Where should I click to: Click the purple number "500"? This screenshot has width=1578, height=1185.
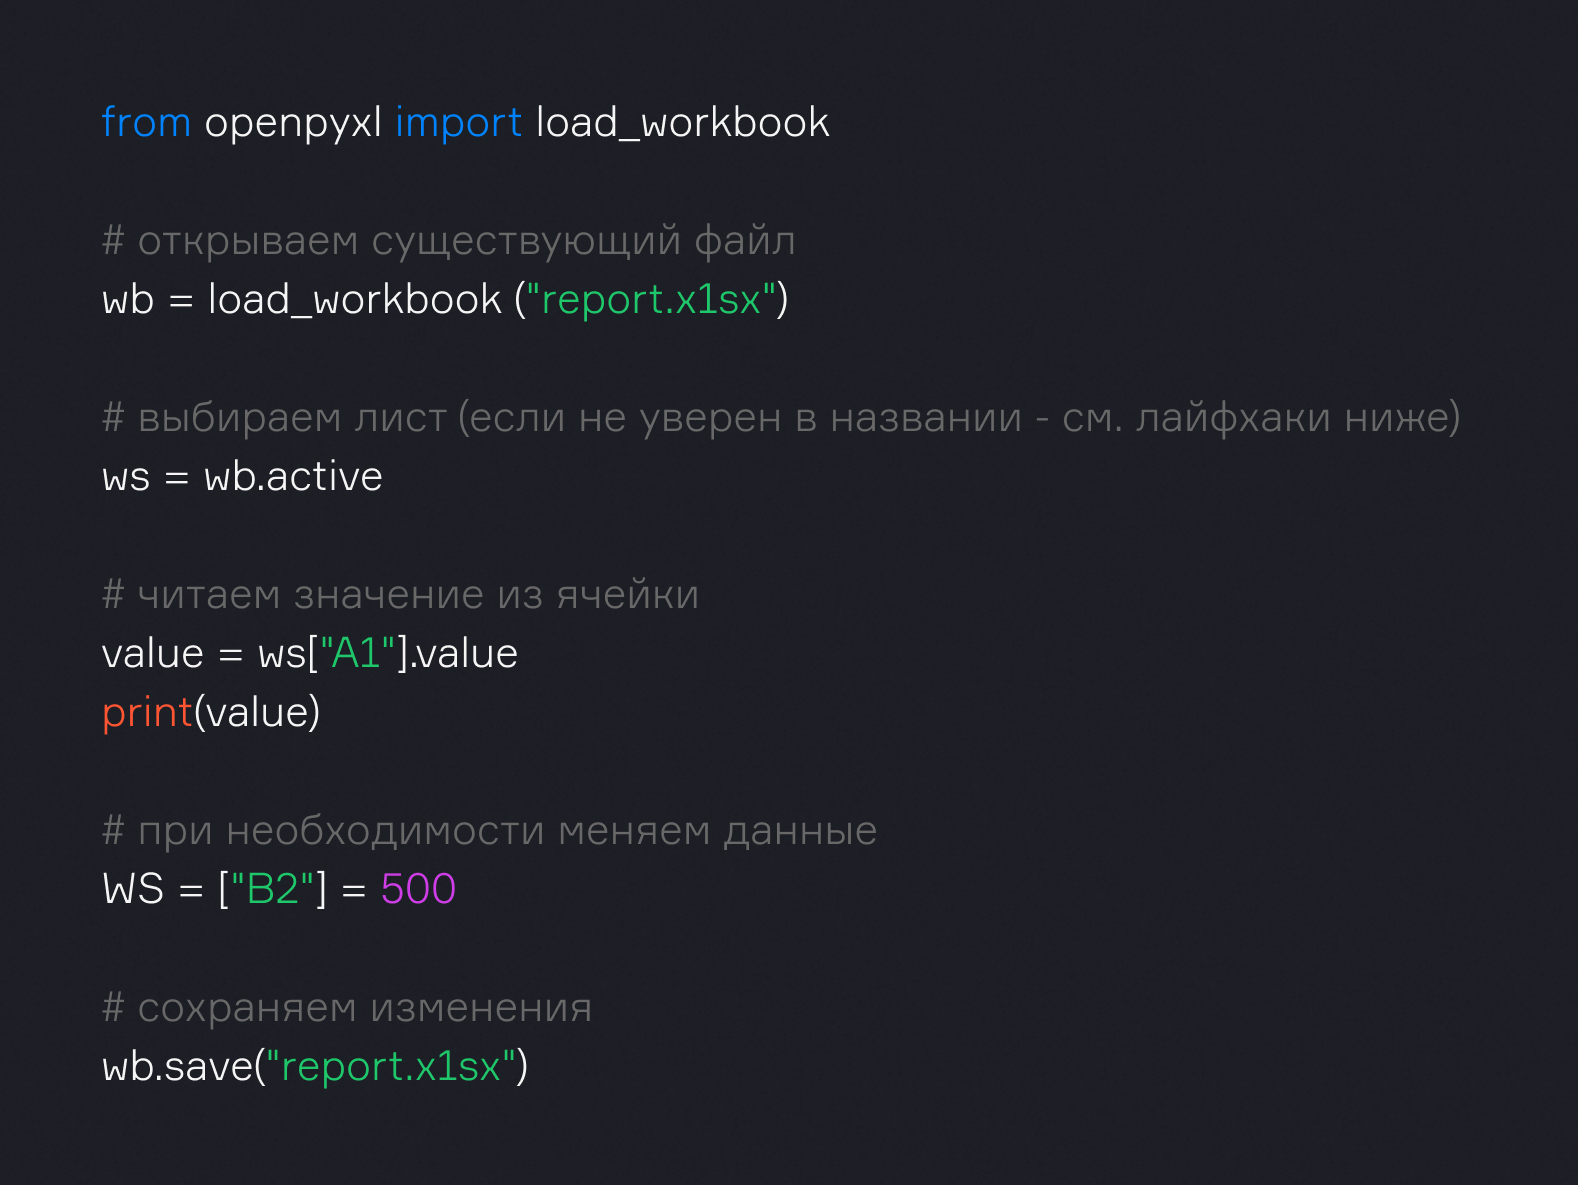tap(418, 889)
